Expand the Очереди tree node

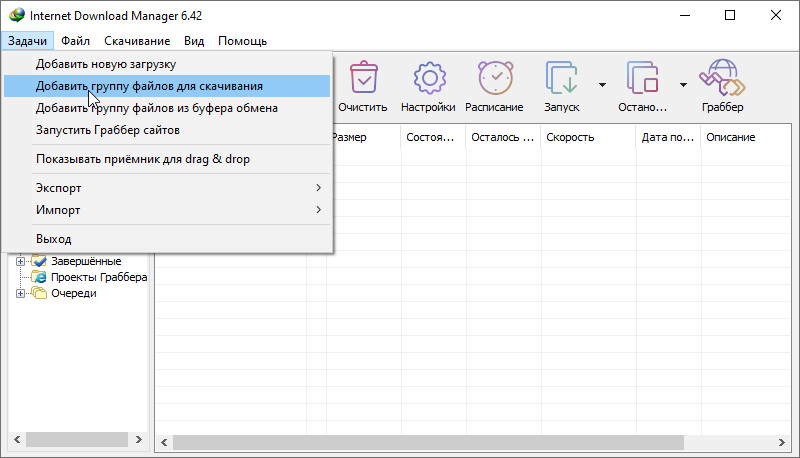coord(20,293)
